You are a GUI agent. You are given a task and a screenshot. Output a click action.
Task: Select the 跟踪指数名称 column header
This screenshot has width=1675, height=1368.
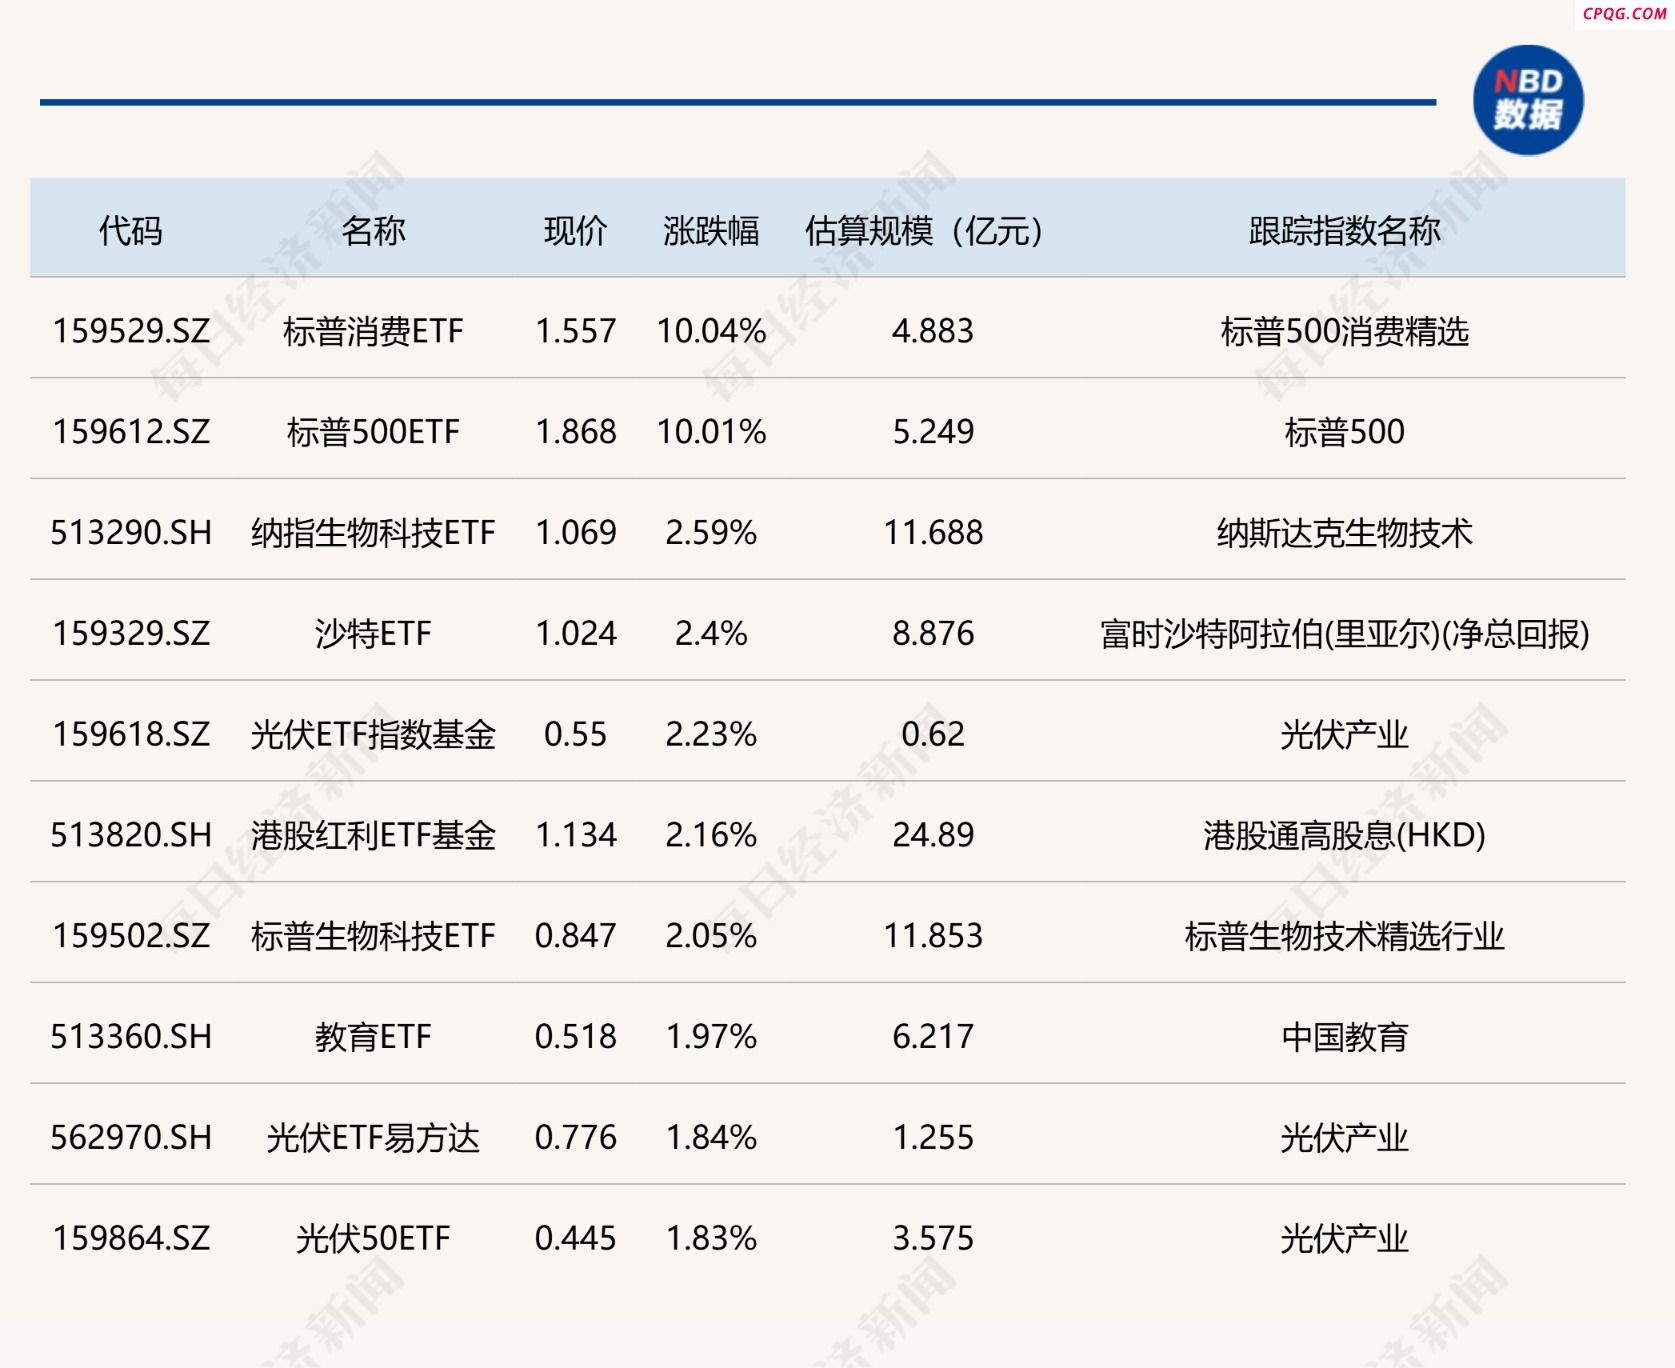(x=1345, y=231)
